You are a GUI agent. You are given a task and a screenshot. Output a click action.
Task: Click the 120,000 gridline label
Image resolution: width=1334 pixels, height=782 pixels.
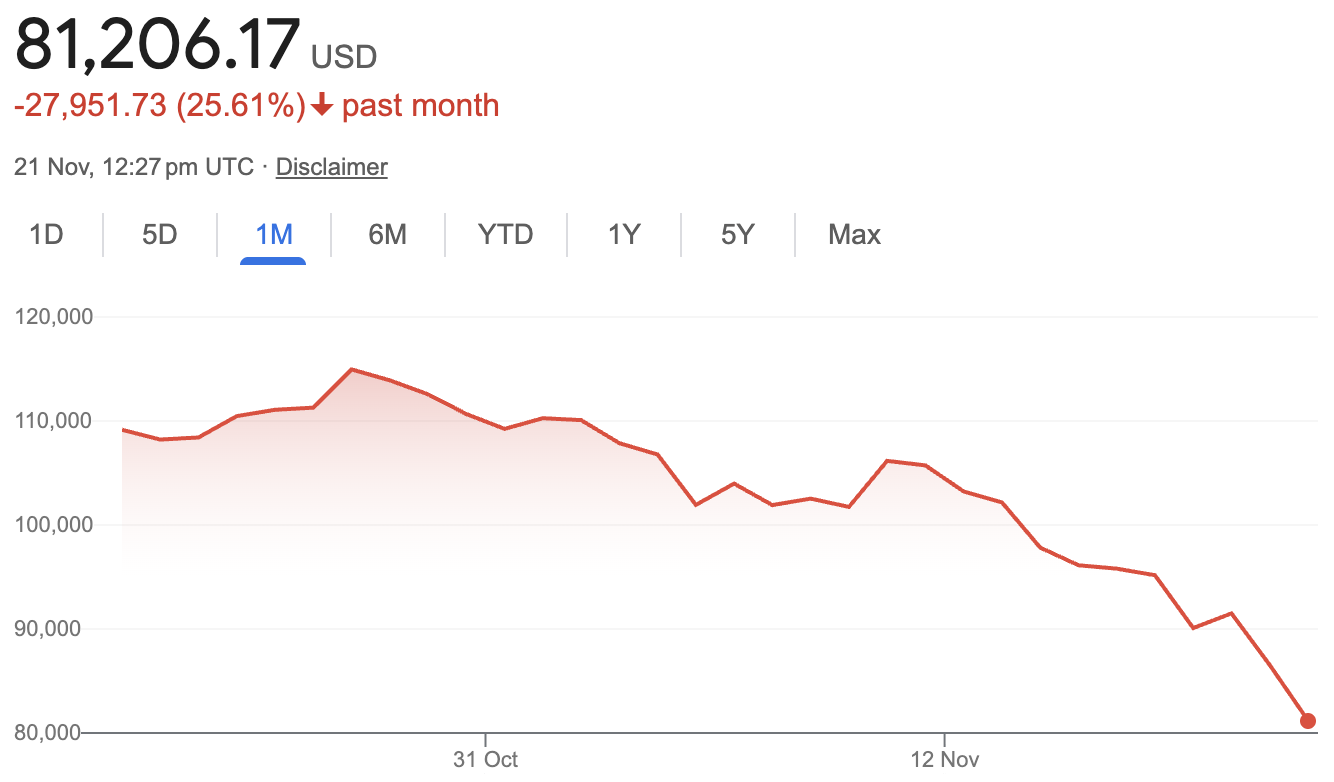click(x=53, y=316)
